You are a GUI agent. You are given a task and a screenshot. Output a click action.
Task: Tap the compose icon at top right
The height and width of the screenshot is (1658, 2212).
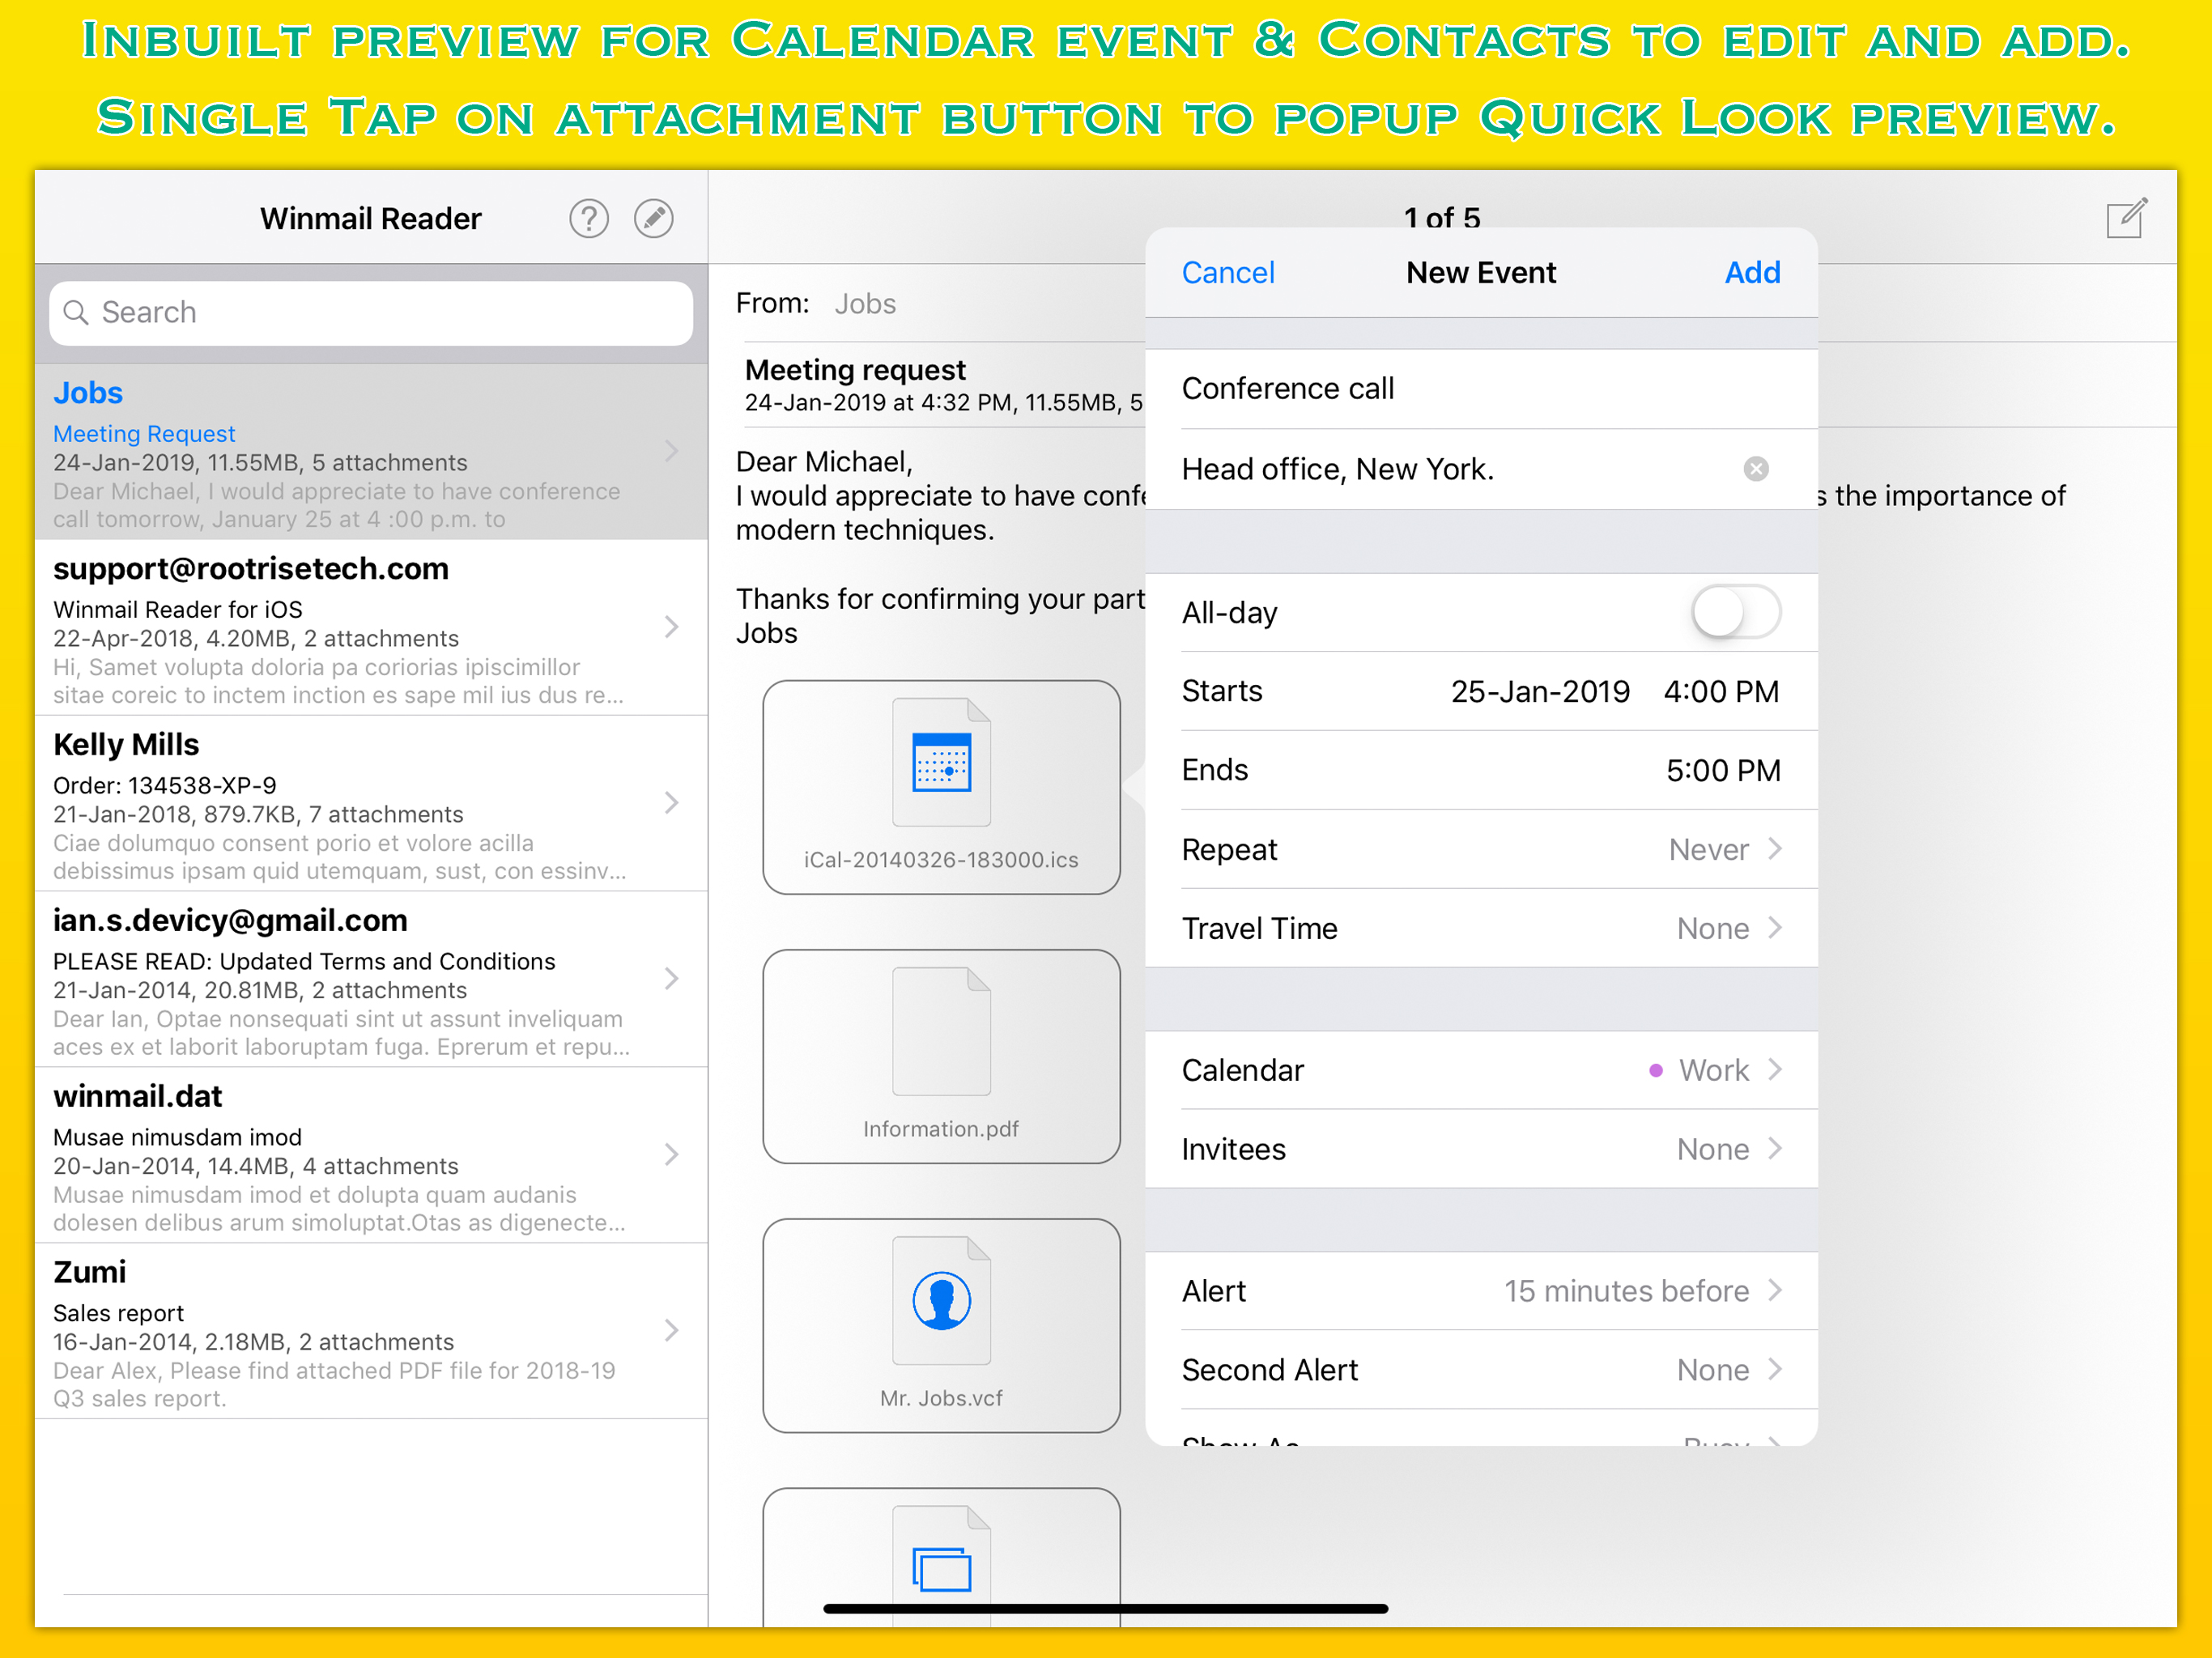pos(2125,218)
